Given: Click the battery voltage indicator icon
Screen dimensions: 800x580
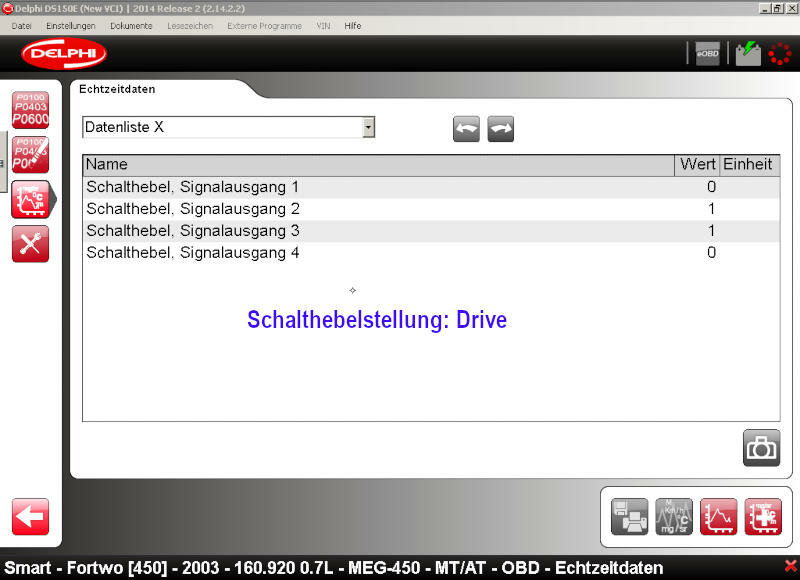Looking at the screenshot, I should point(747,54).
